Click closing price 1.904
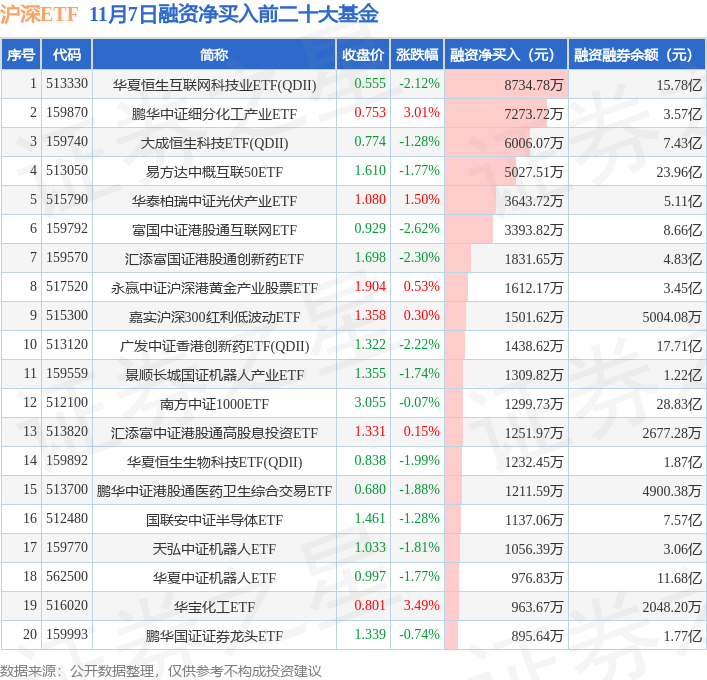Screen dimensions: 707x680 [x=370, y=287]
